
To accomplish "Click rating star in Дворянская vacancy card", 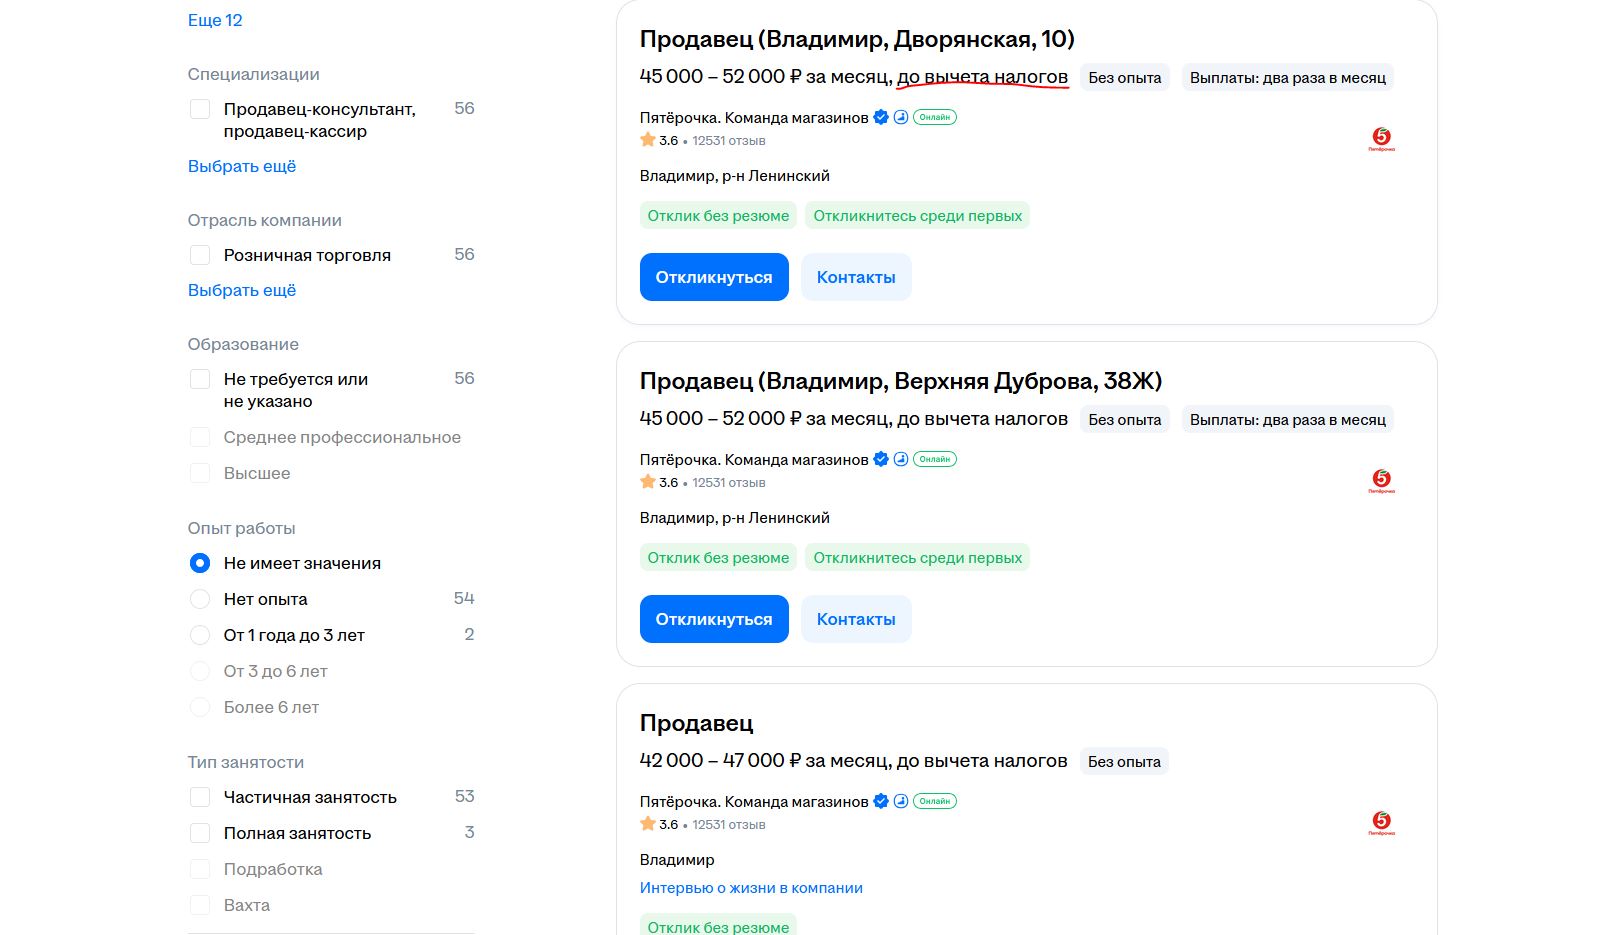I will pyautogui.click(x=648, y=140).
